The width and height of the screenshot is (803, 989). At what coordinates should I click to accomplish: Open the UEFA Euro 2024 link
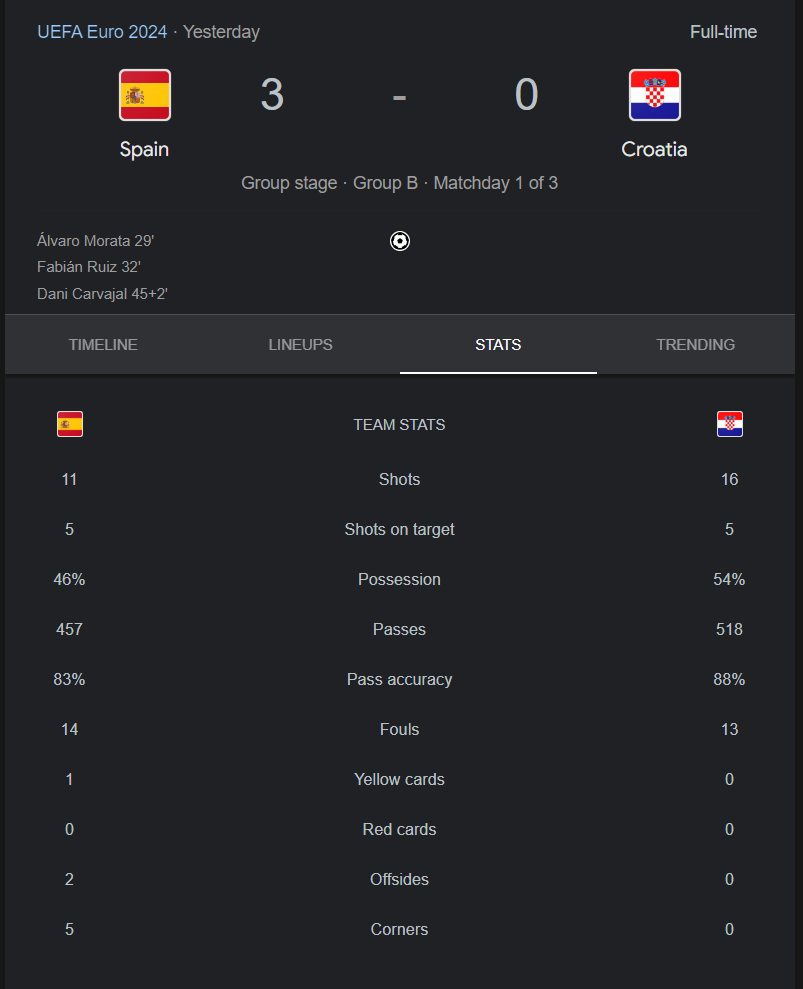pos(102,32)
